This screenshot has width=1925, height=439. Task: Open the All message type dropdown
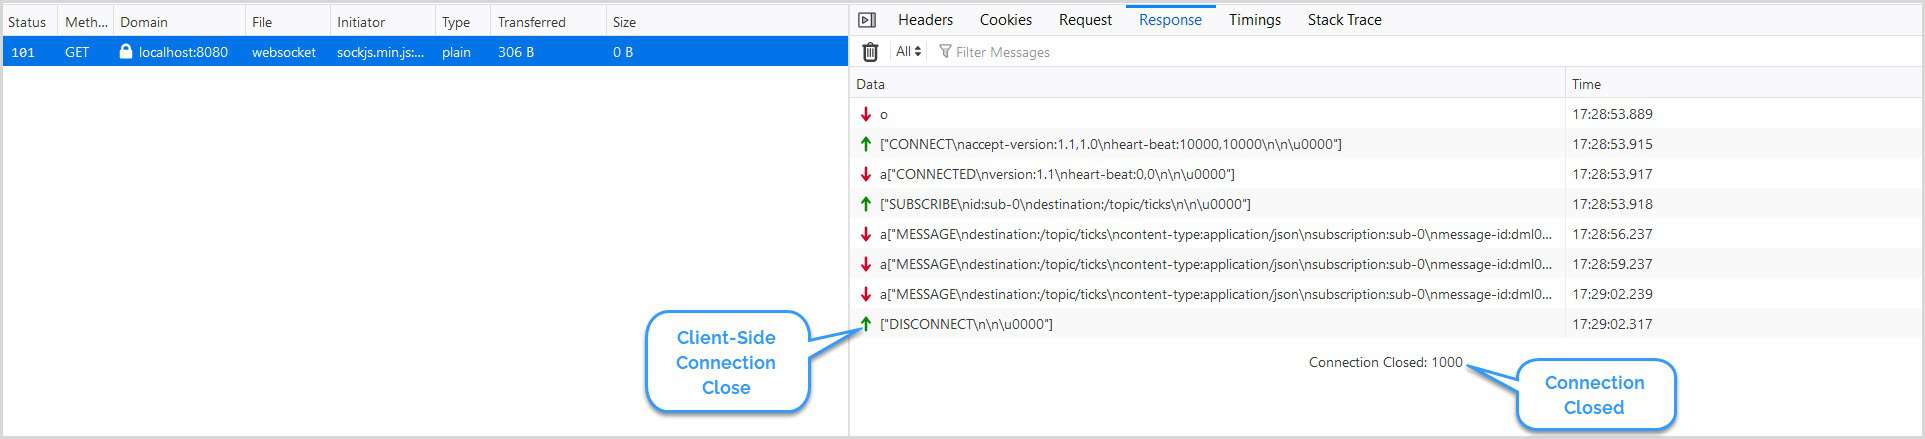pos(908,52)
